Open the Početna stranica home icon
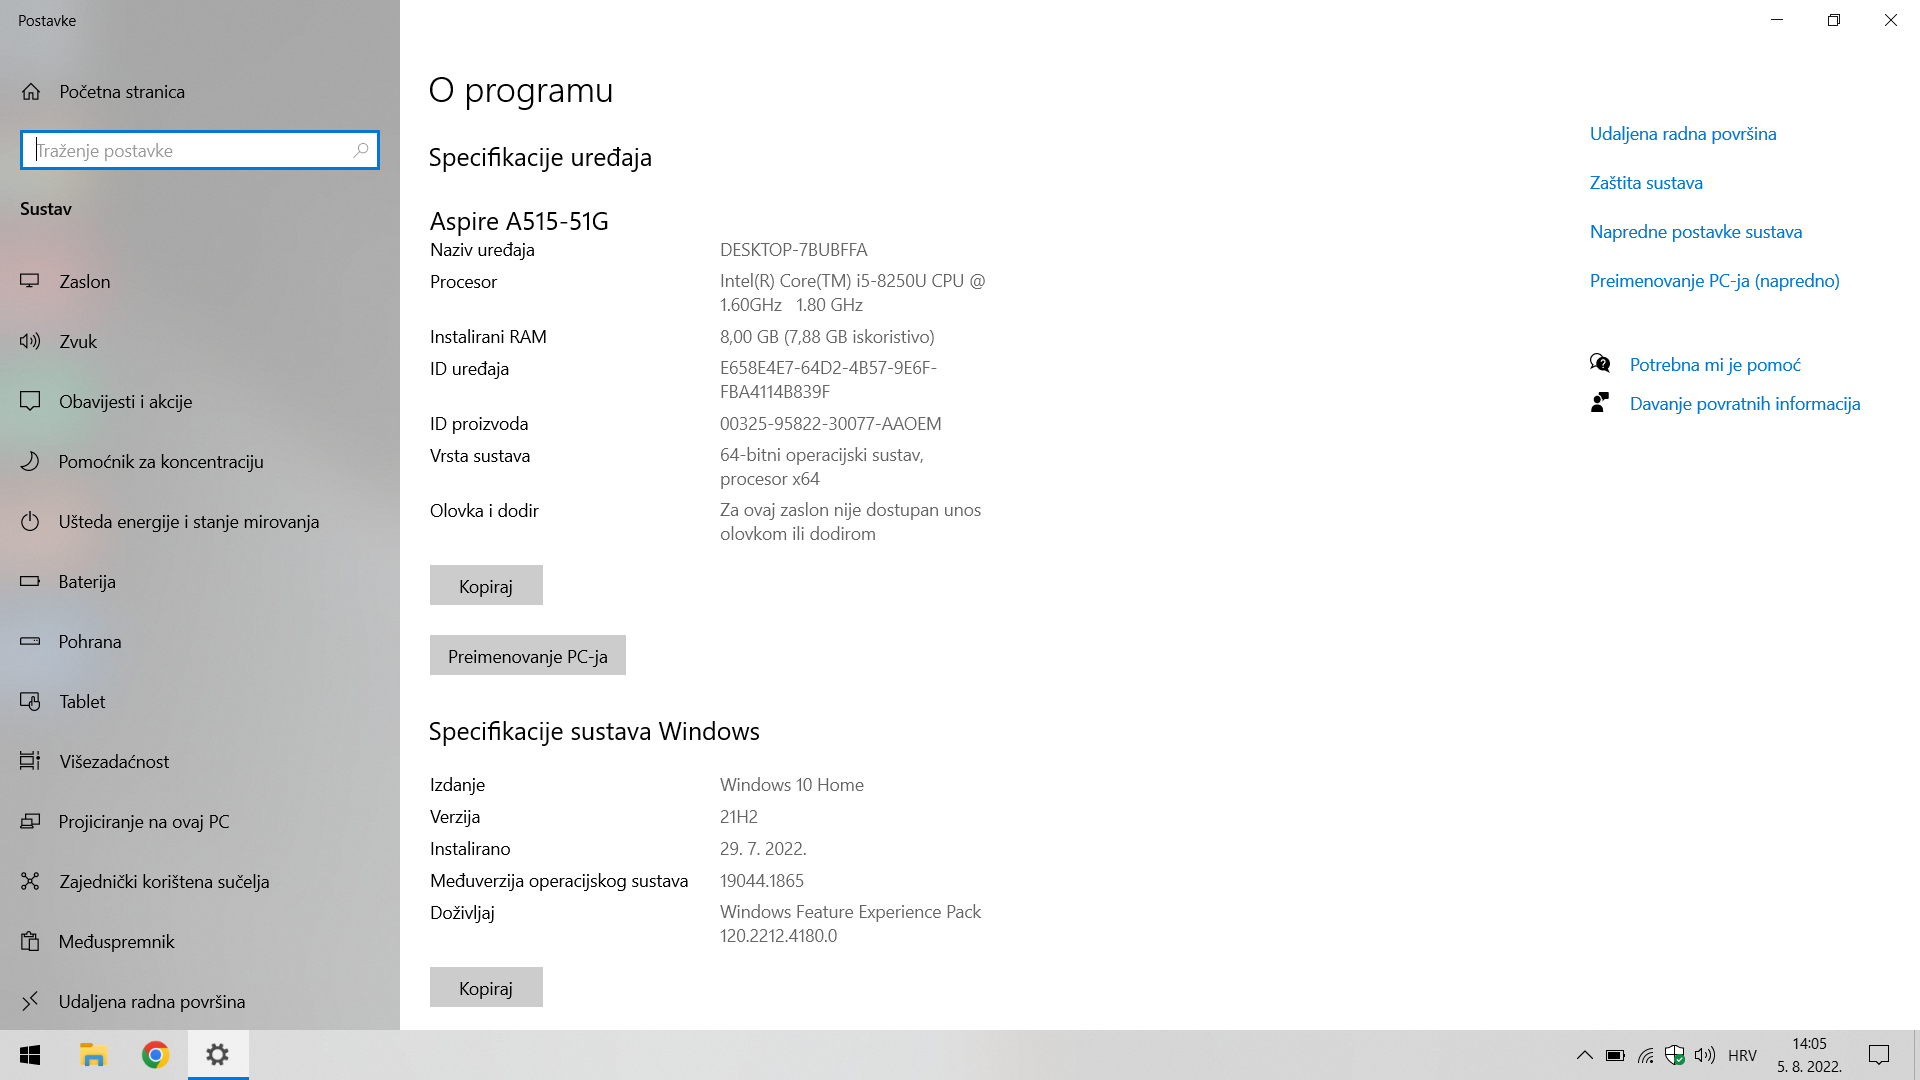The image size is (1920, 1080). pyautogui.click(x=31, y=92)
